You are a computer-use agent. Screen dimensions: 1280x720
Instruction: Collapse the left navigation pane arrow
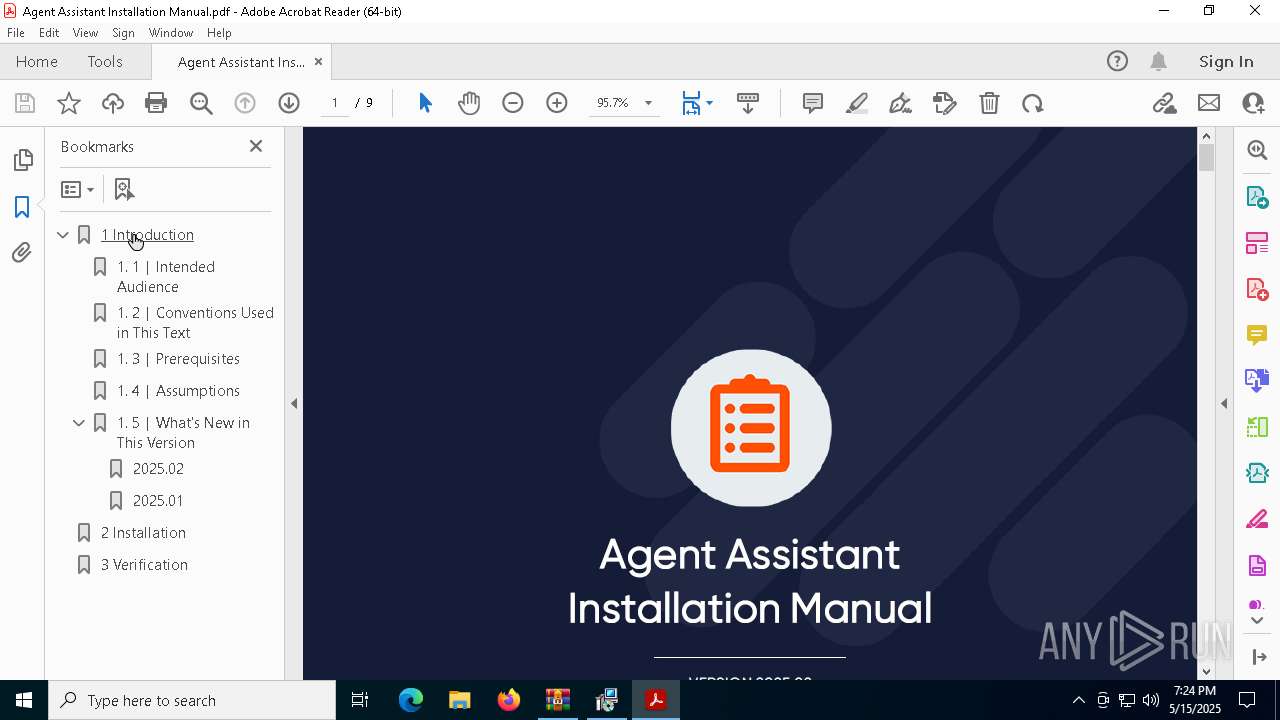pyautogui.click(x=294, y=404)
